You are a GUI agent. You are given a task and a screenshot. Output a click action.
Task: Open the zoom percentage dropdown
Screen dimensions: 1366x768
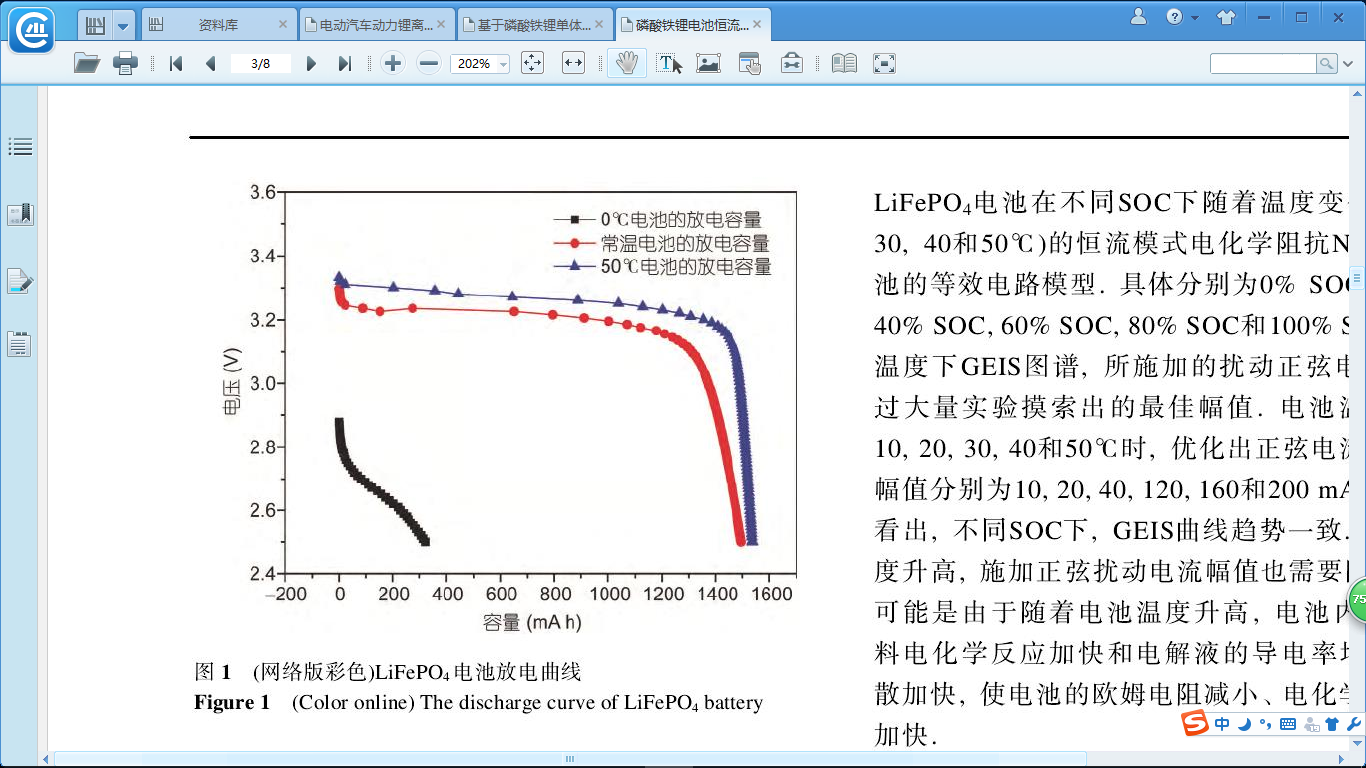tap(502, 64)
